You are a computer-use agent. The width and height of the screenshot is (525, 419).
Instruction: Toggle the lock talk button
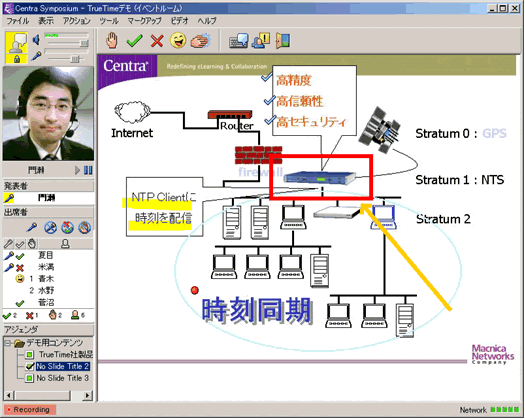[x=17, y=60]
